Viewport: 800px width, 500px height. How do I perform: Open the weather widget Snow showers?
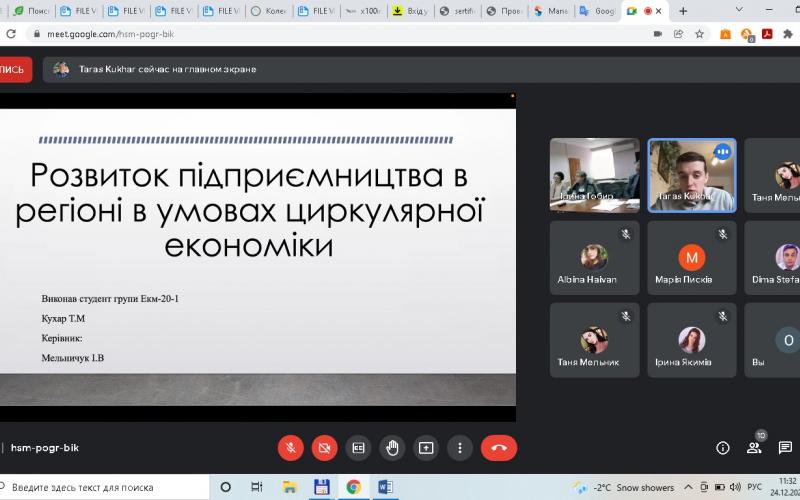623,488
